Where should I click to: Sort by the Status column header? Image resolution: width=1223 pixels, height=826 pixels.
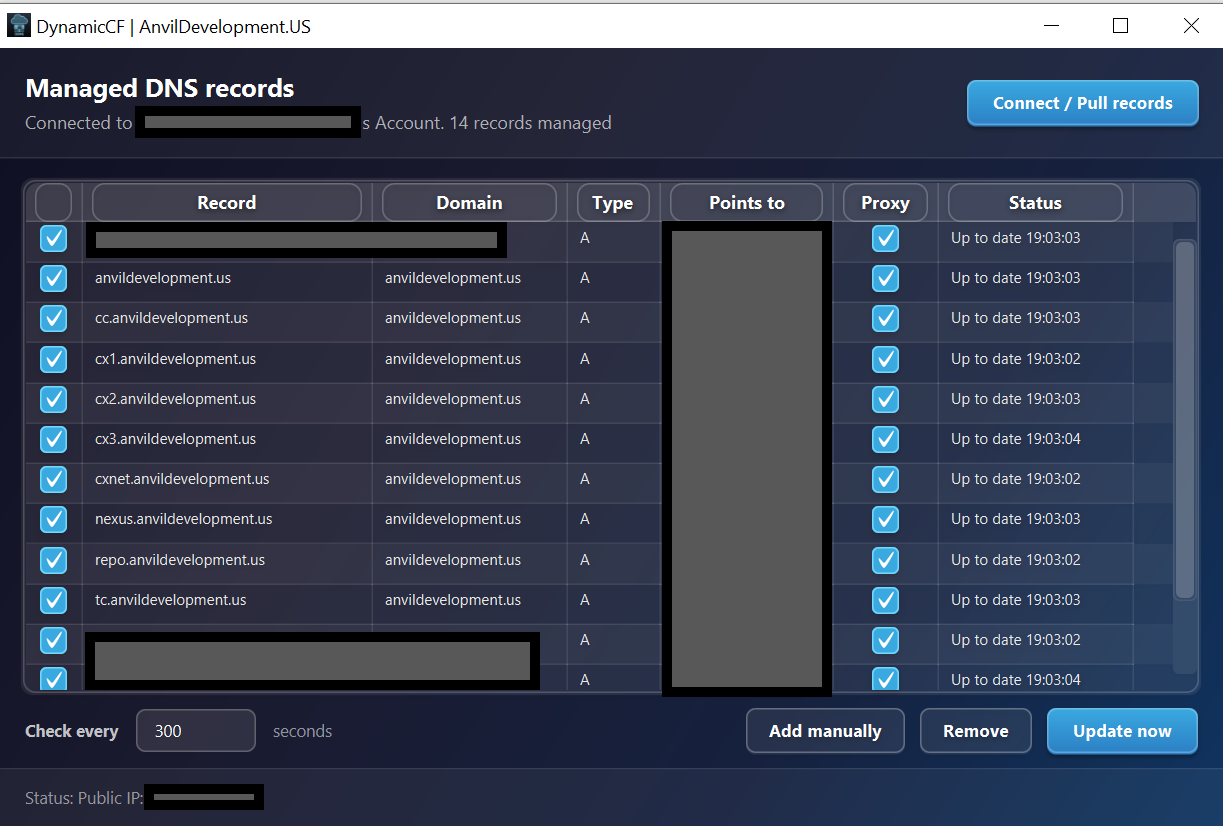point(1035,202)
